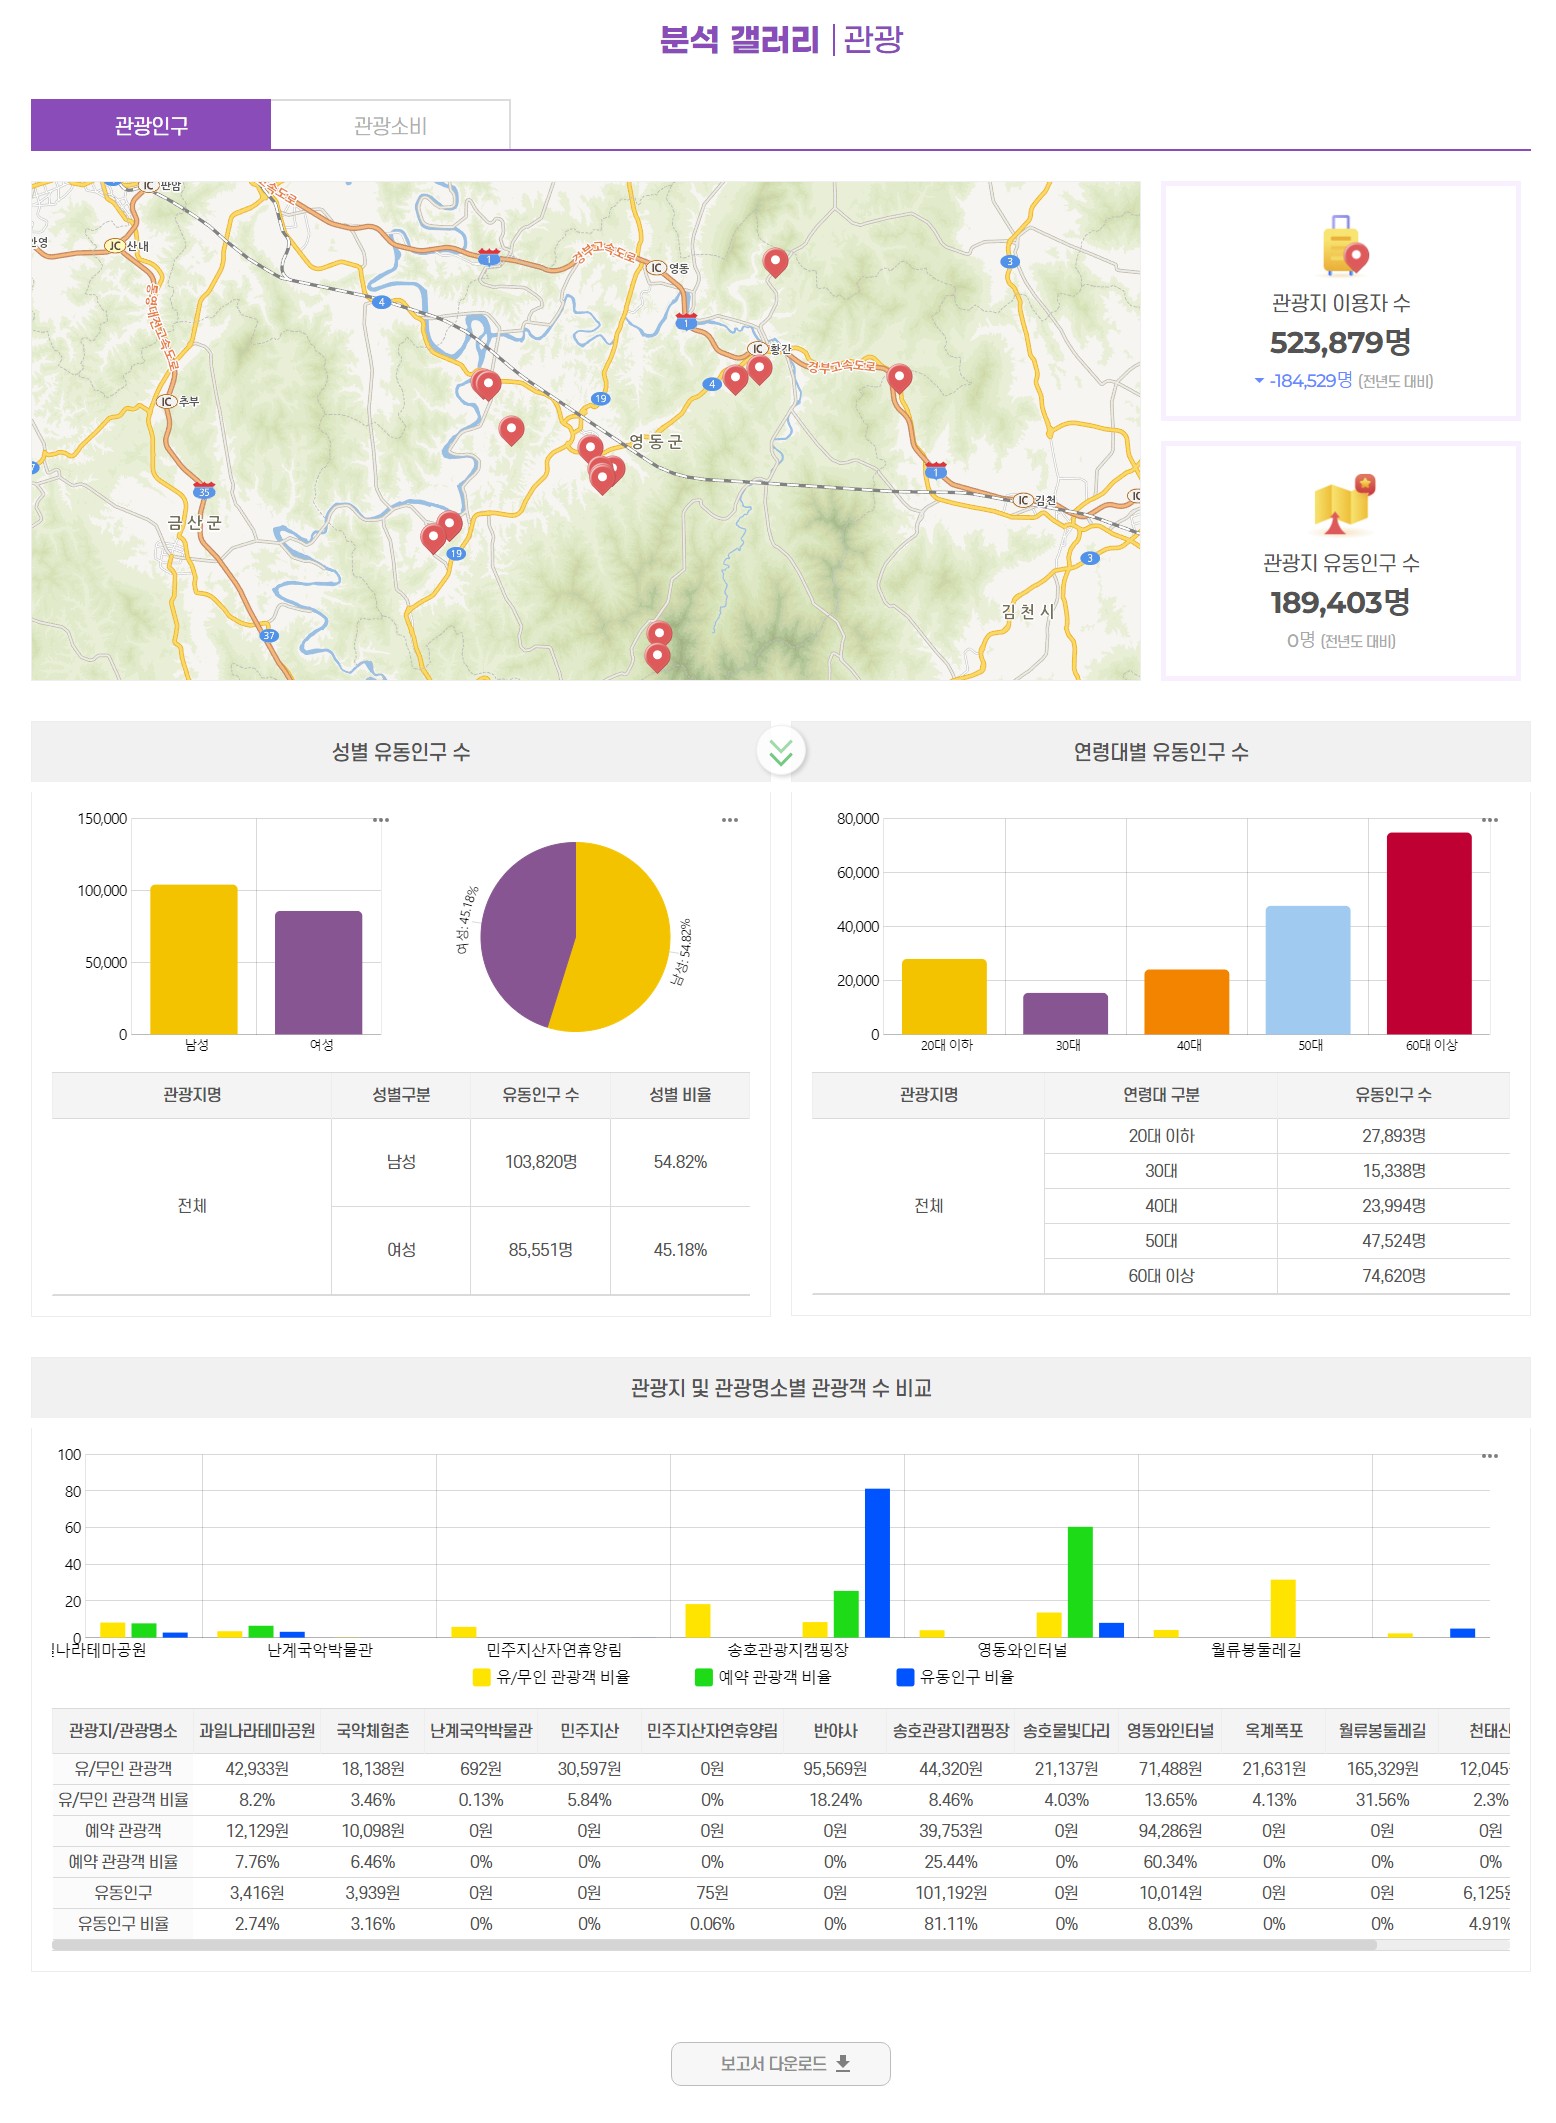This screenshot has height=2123, width=1556.
Task: Click the red 60대 이상 bar
Action: tap(1428, 932)
